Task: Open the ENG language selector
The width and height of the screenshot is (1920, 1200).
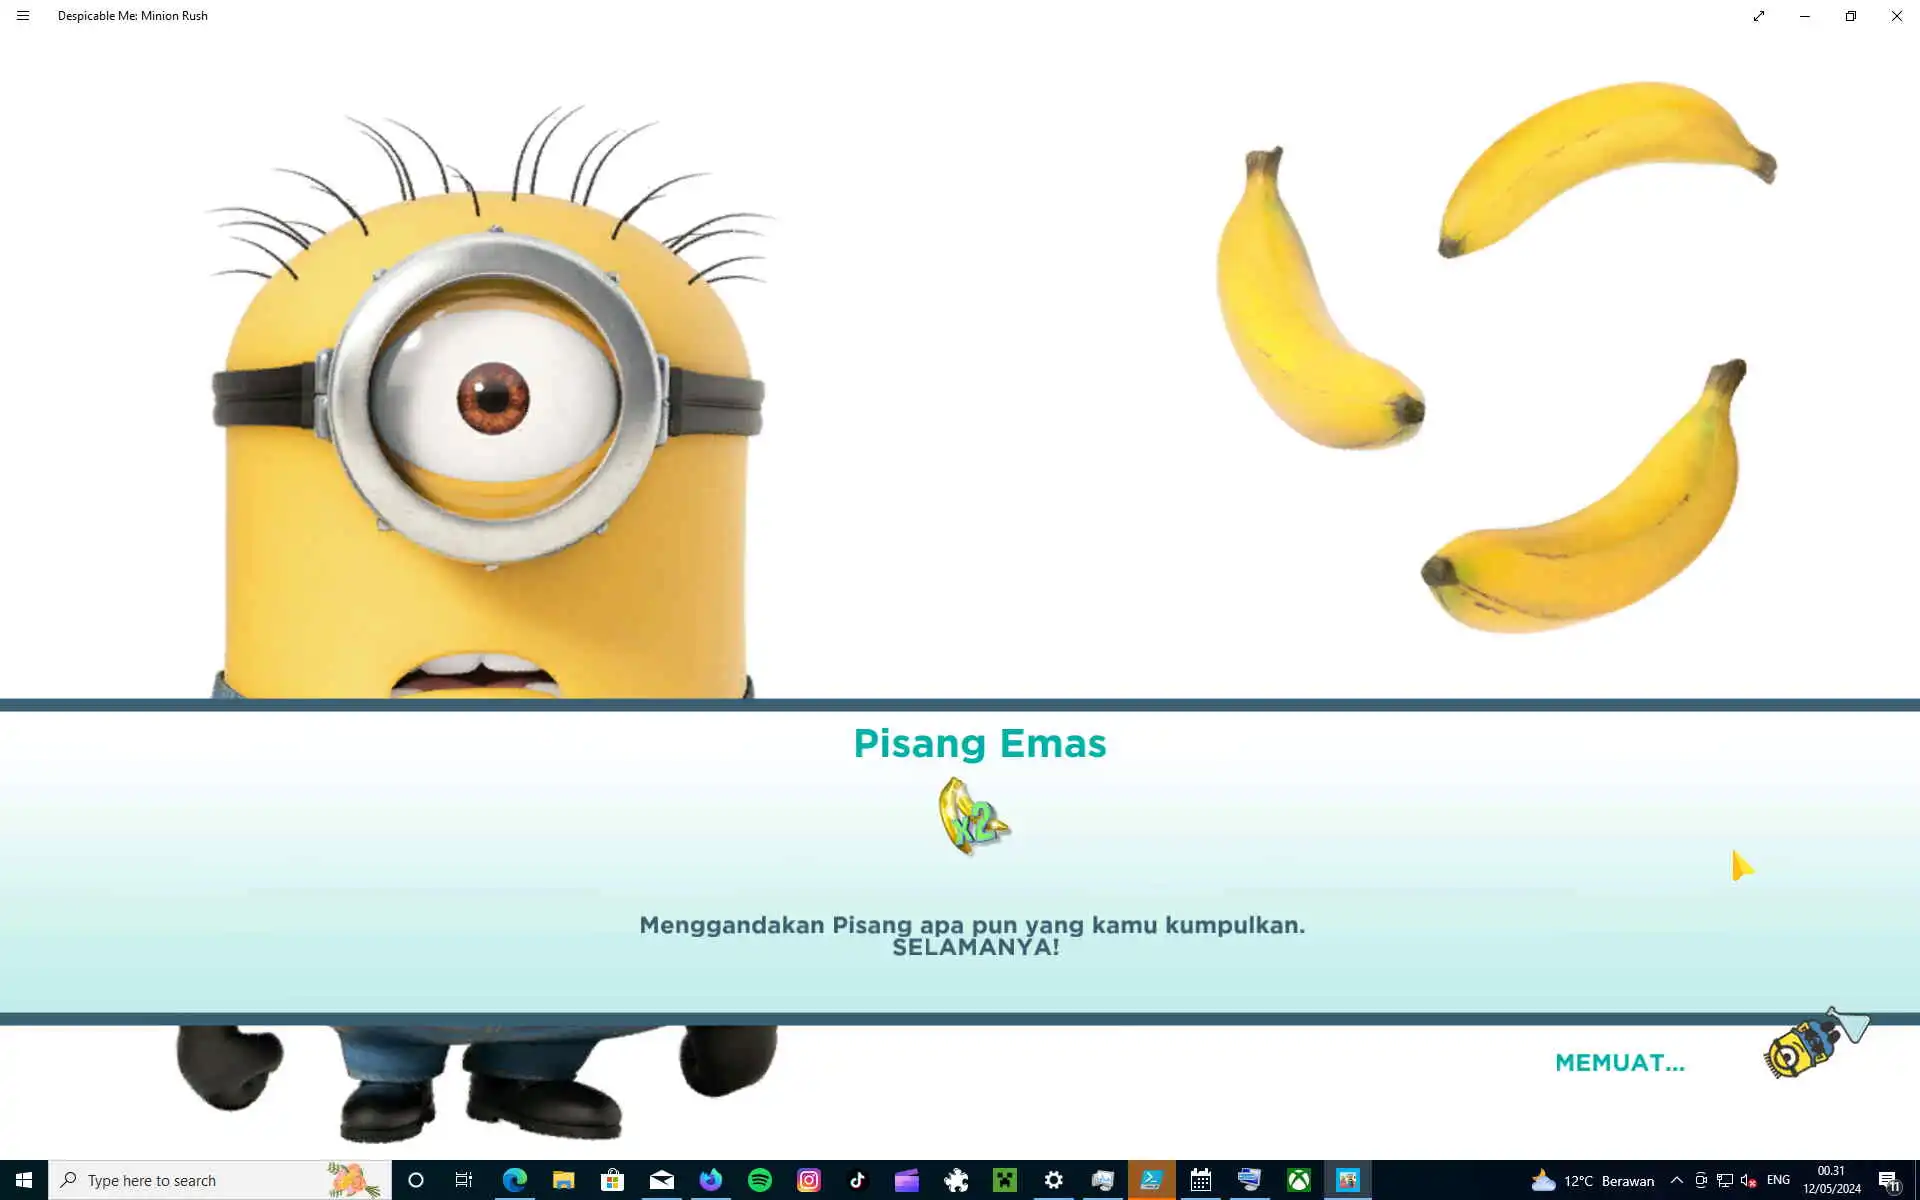Action: [x=1778, y=1180]
